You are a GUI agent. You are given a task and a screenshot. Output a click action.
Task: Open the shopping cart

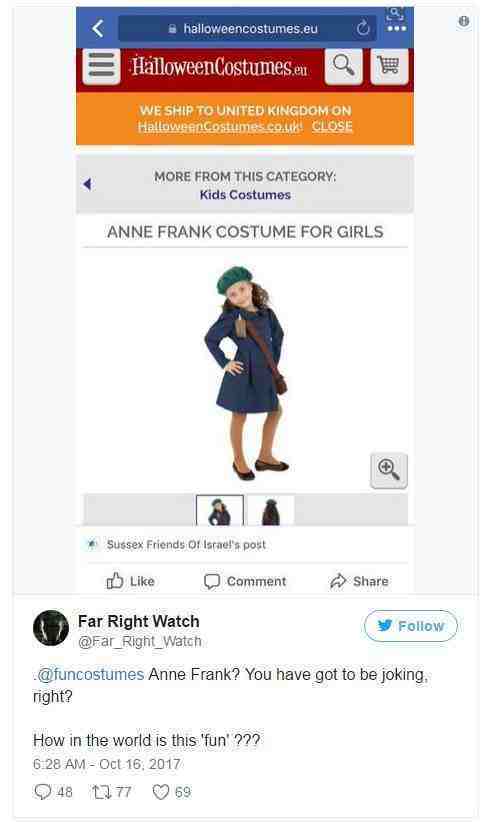click(x=389, y=66)
